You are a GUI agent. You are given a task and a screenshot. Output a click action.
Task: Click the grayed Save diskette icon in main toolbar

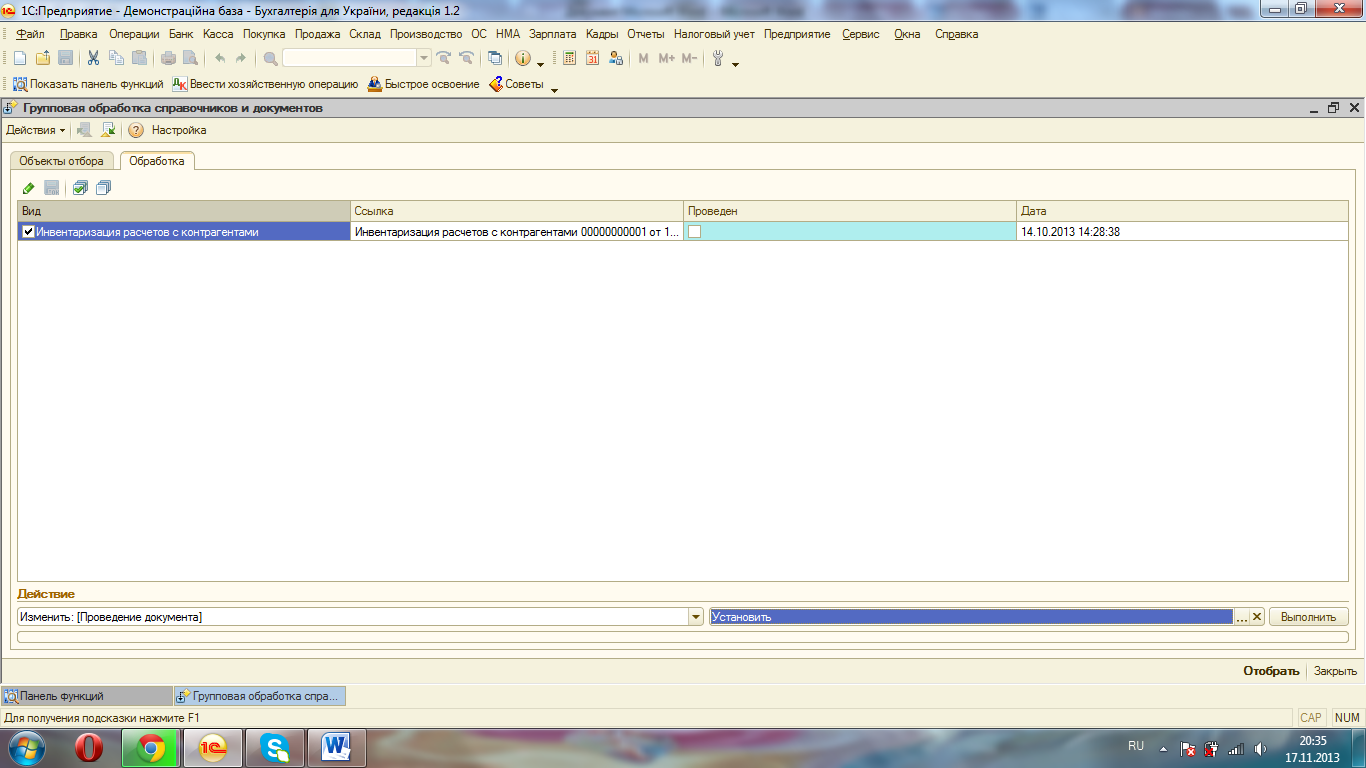coord(65,58)
